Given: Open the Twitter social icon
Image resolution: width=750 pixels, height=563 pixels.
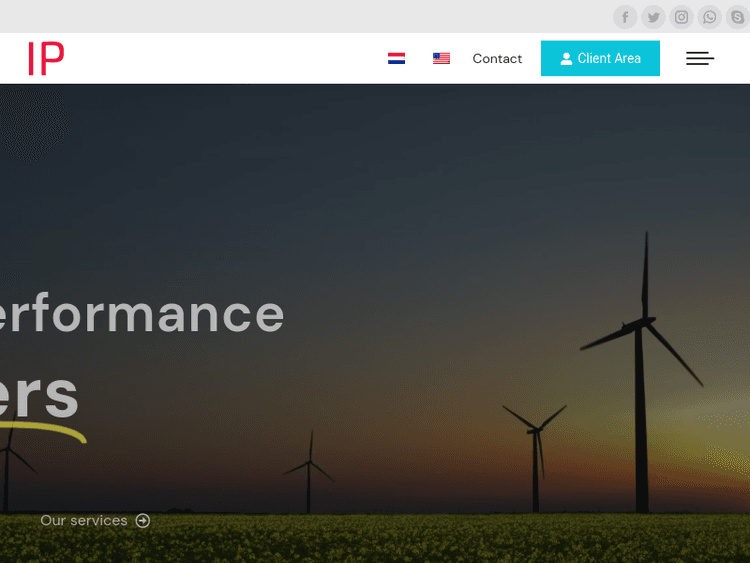Looking at the screenshot, I should click(x=653, y=17).
